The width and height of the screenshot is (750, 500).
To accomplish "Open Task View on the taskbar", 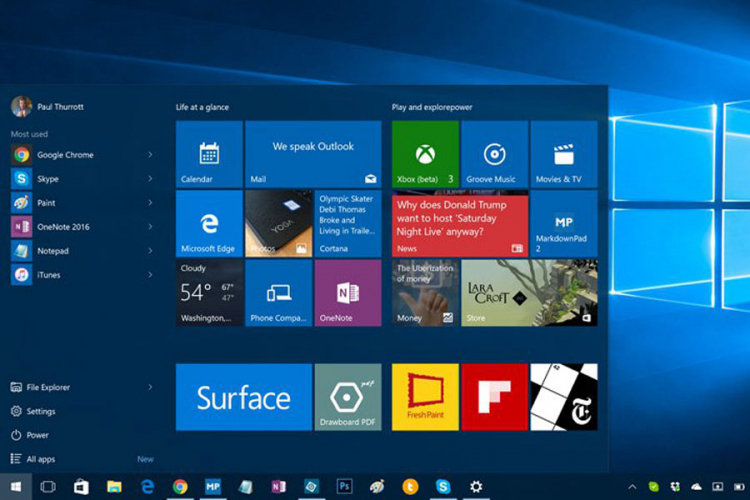I will 48,487.
